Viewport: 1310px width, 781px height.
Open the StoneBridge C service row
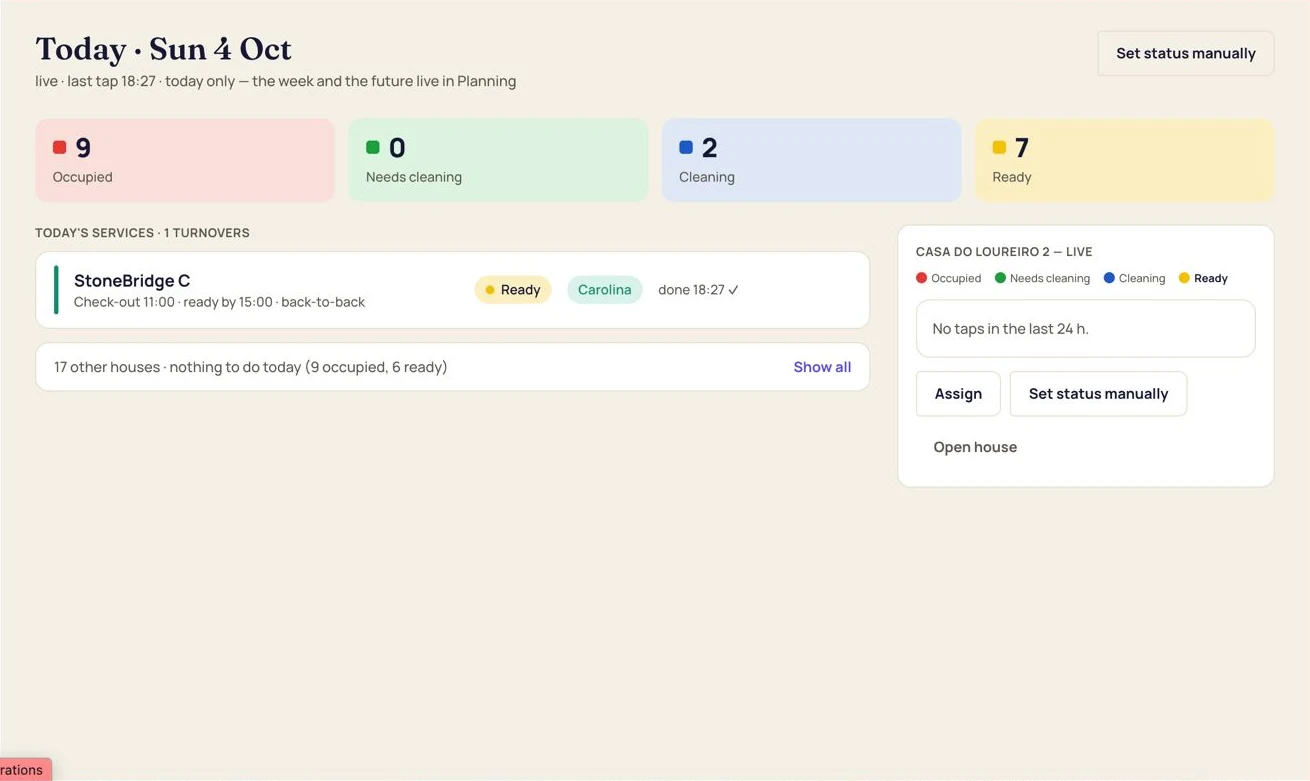(x=452, y=290)
